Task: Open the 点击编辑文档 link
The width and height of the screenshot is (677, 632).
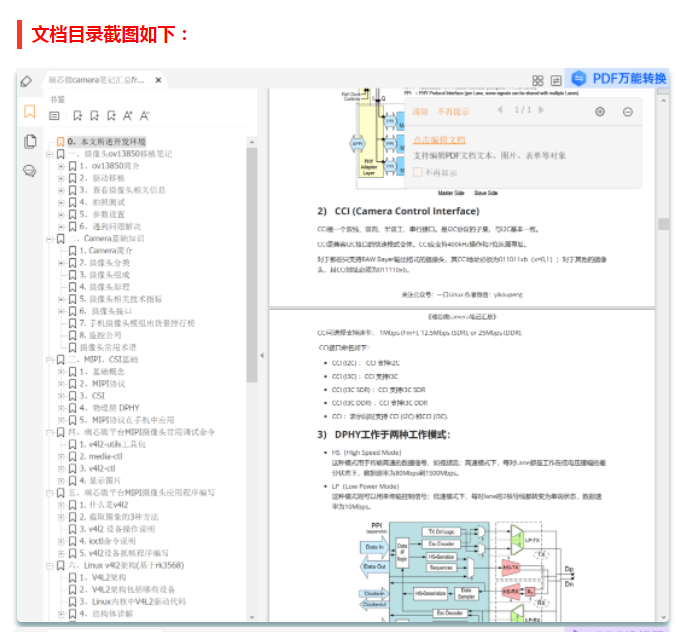Action: pos(439,140)
